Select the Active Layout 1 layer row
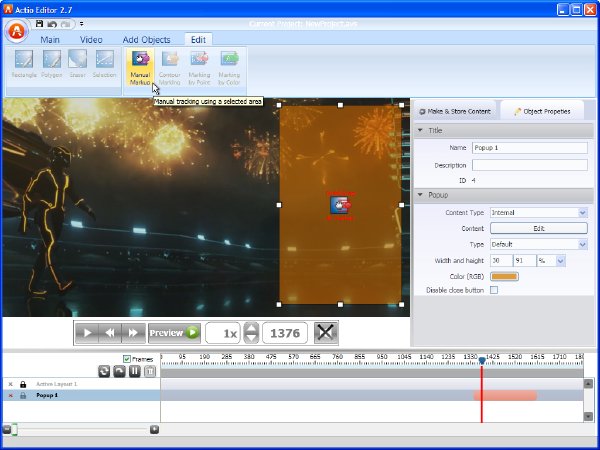Screen dimensions: 600x450 (x=81, y=384)
